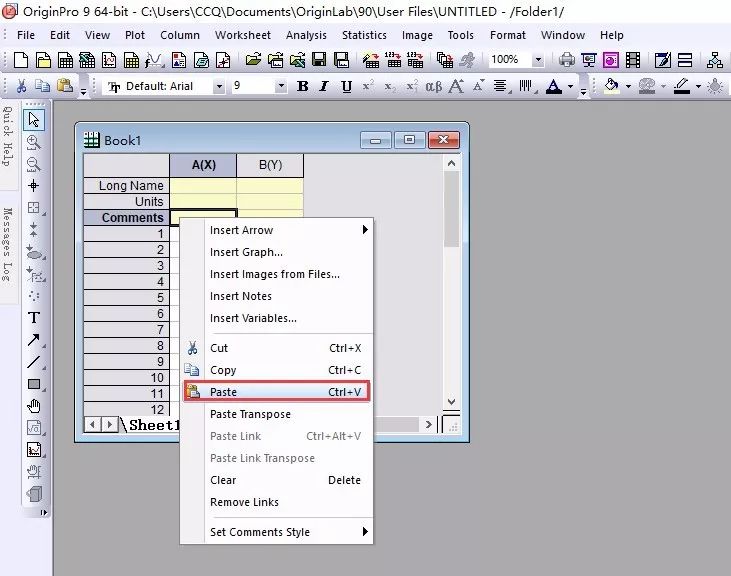Click the font color A swatch
The image size is (731, 576).
pos(553,86)
